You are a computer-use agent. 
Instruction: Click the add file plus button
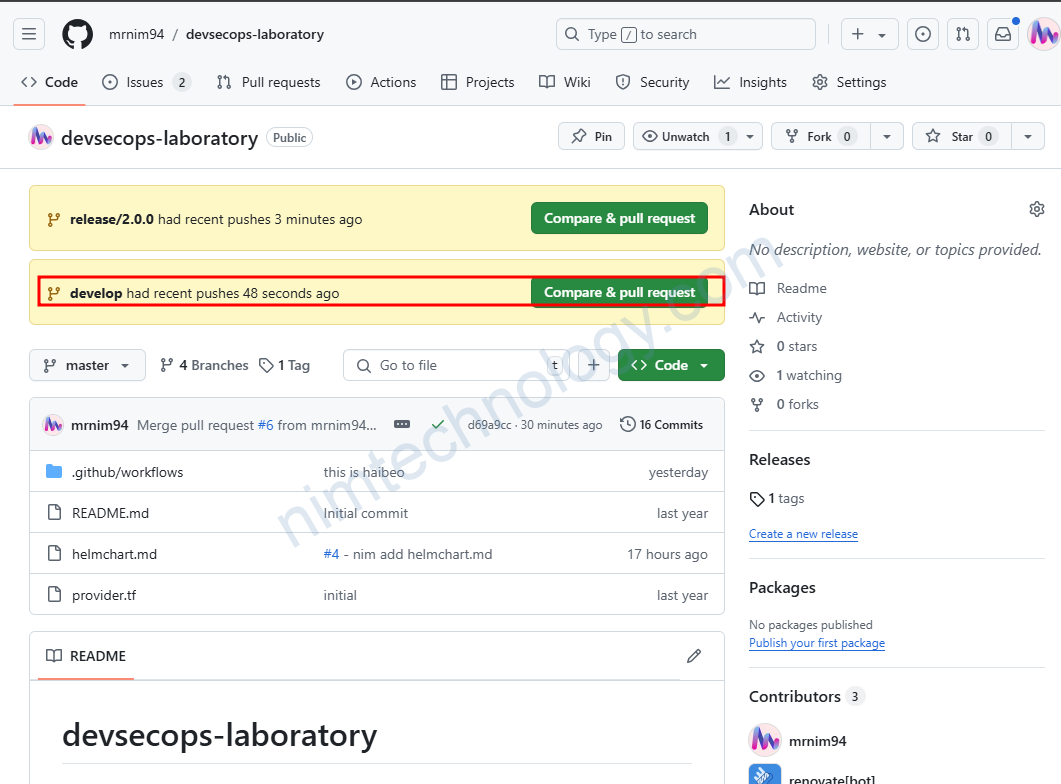coord(593,365)
